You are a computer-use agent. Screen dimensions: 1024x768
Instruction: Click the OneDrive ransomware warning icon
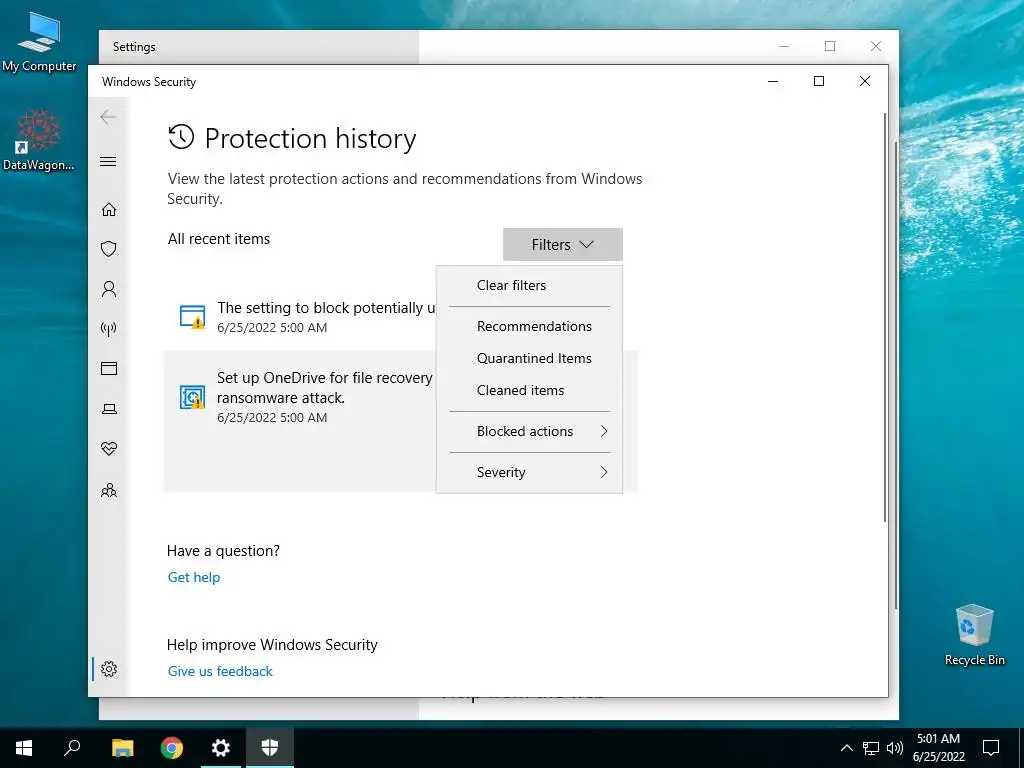coord(192,397)
